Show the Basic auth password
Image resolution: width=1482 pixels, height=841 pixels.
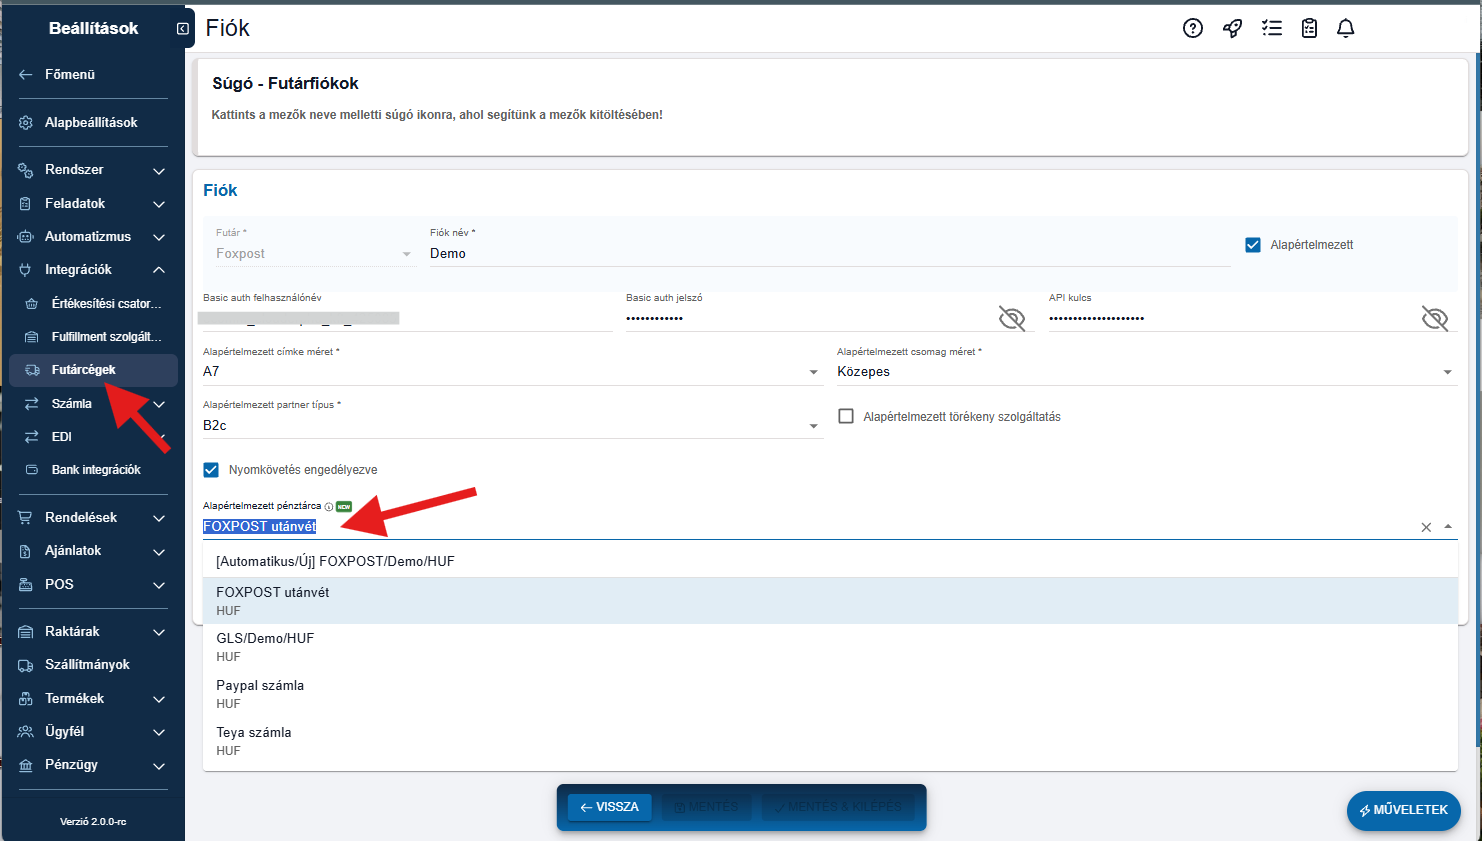1012,318
